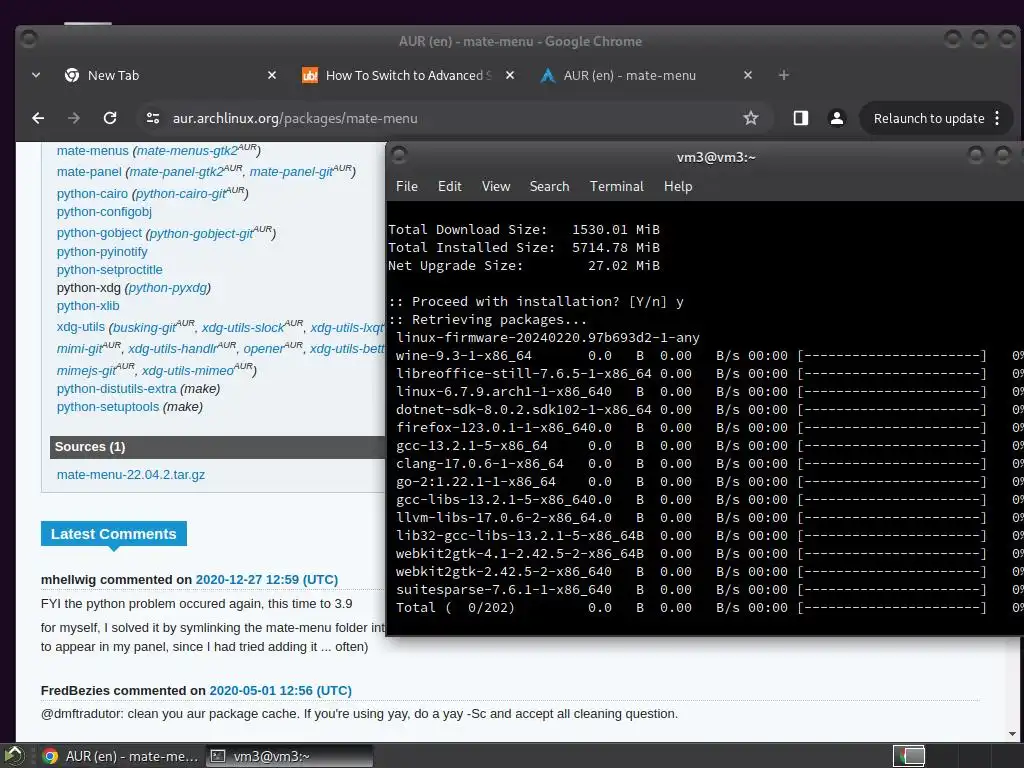Bookmark this page with the star icon
This screenshot has width=1024, height=768.
[x=750, y=118]
